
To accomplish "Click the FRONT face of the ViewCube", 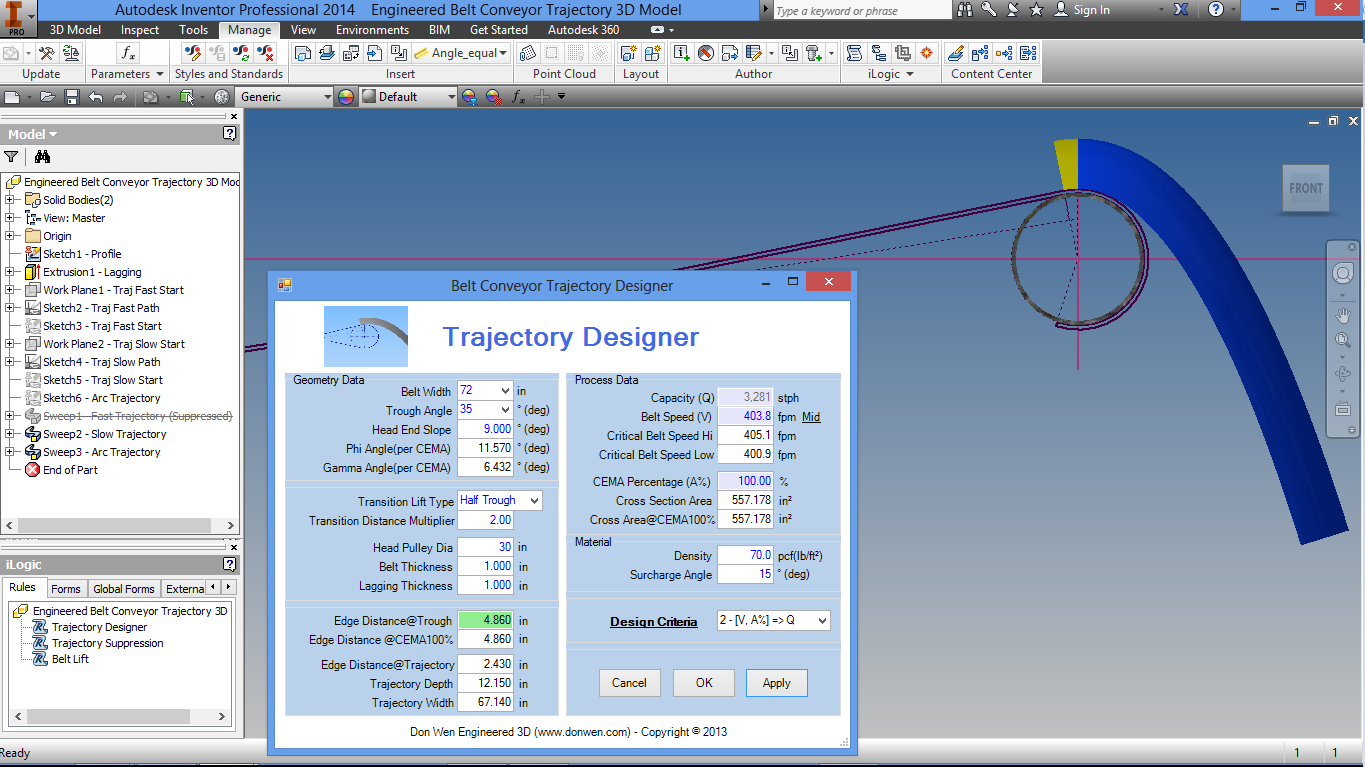I will 1306,188.
